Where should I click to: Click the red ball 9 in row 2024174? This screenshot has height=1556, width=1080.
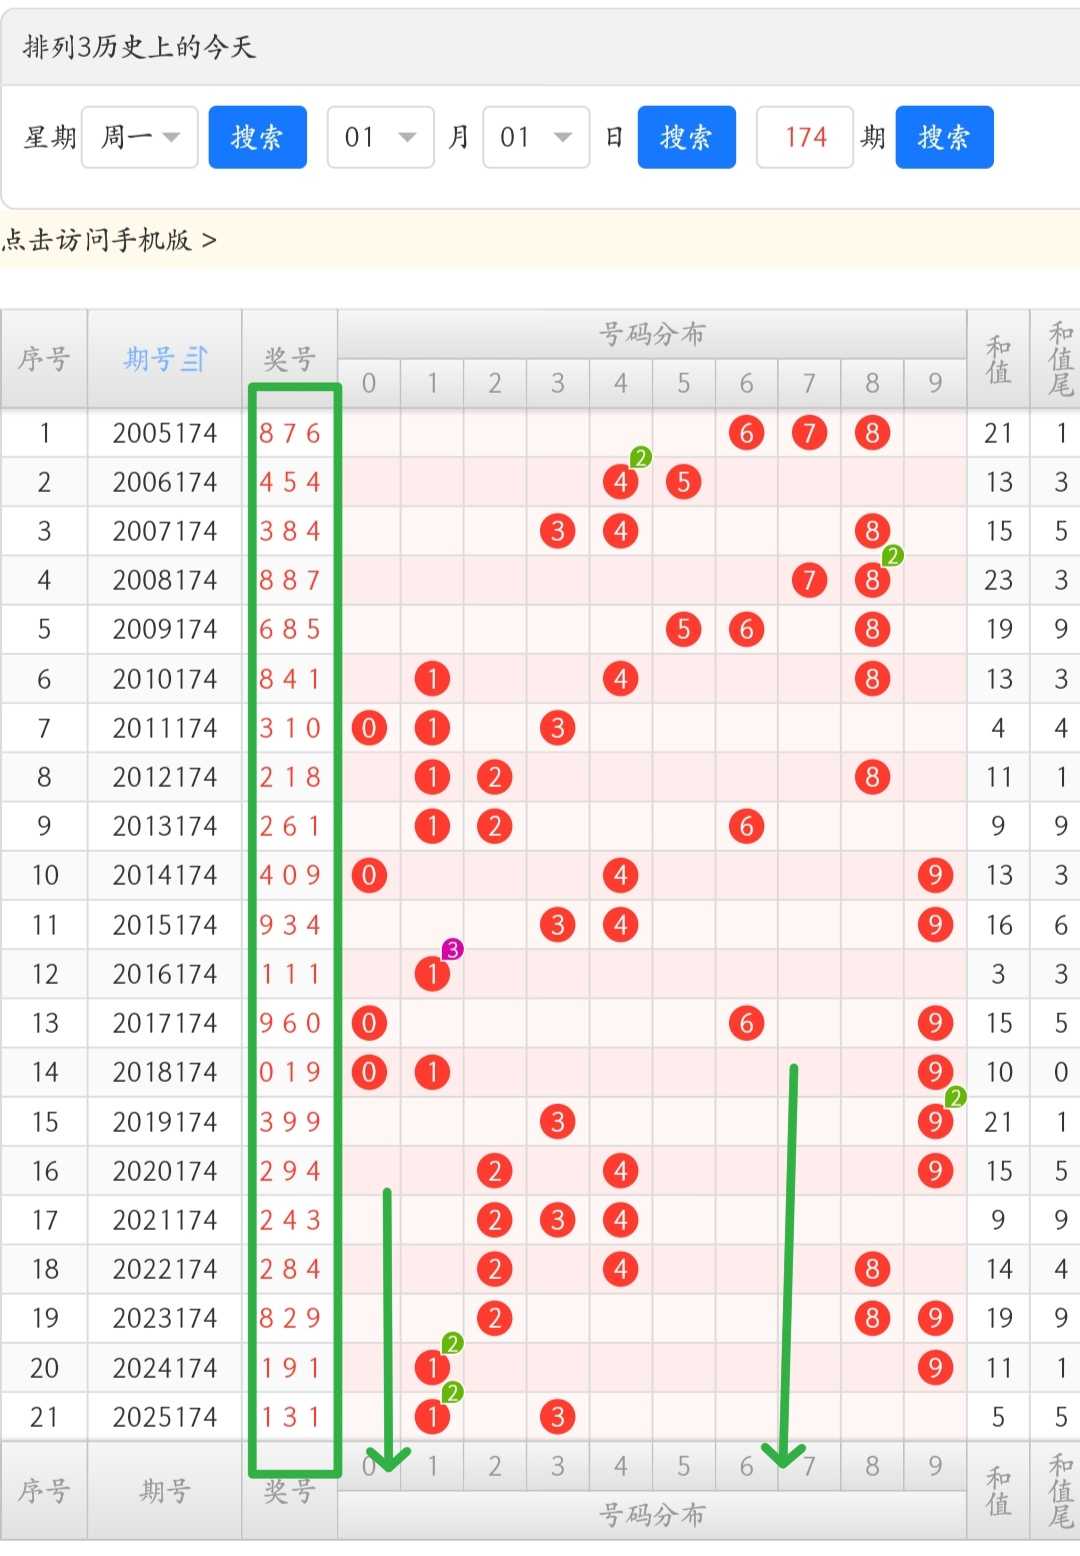click(935, 1367)
